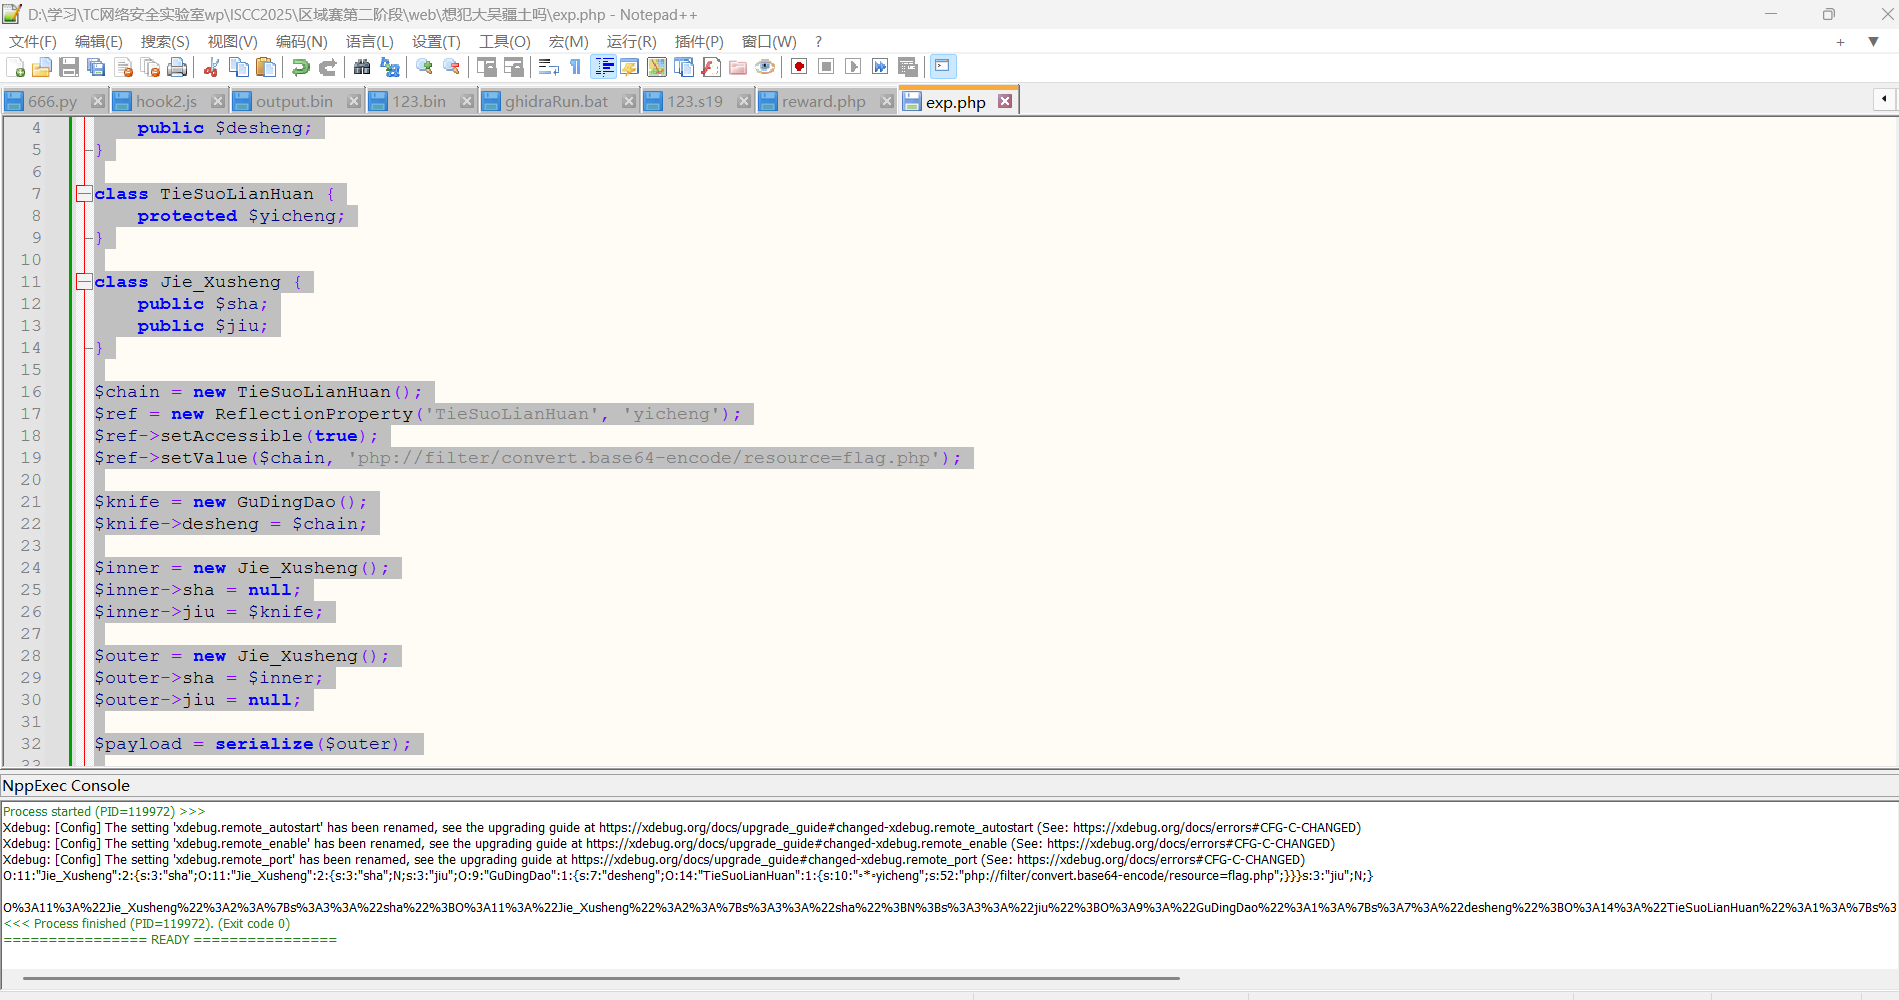Open the 插件(P) menu
The width and height of the screenshot is (1899, 1000).
pos(699,41)
